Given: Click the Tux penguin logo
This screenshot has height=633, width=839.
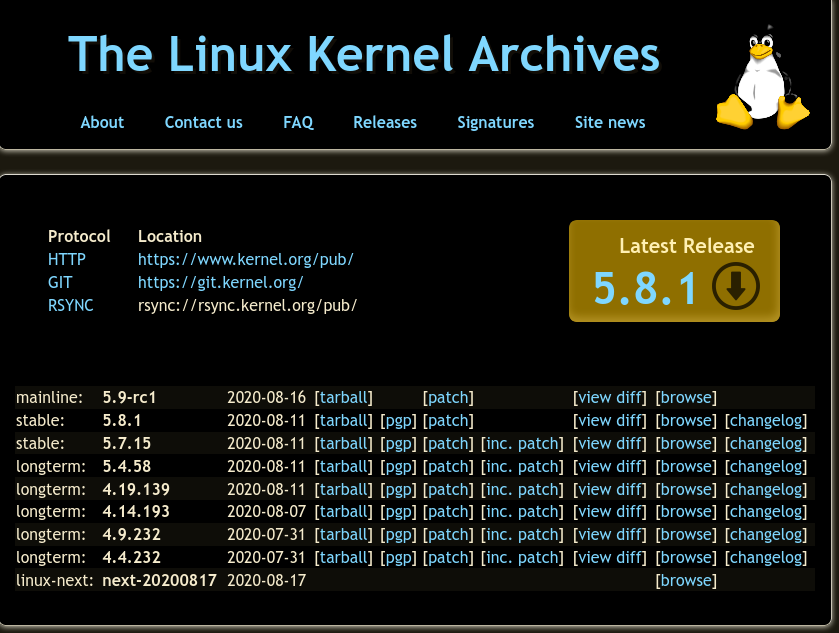Looking at the screenshot, I should pos(762,77).
